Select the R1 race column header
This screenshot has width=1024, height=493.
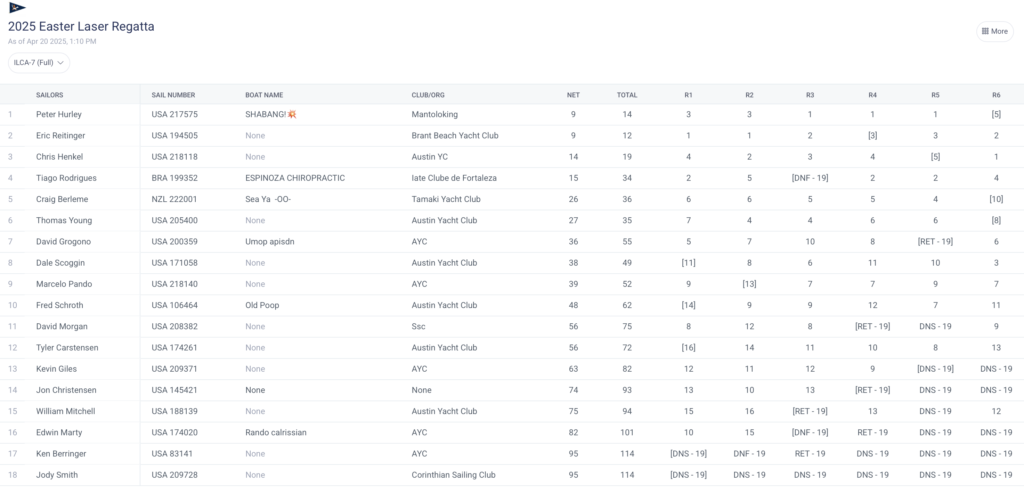(x=688, y=95)
